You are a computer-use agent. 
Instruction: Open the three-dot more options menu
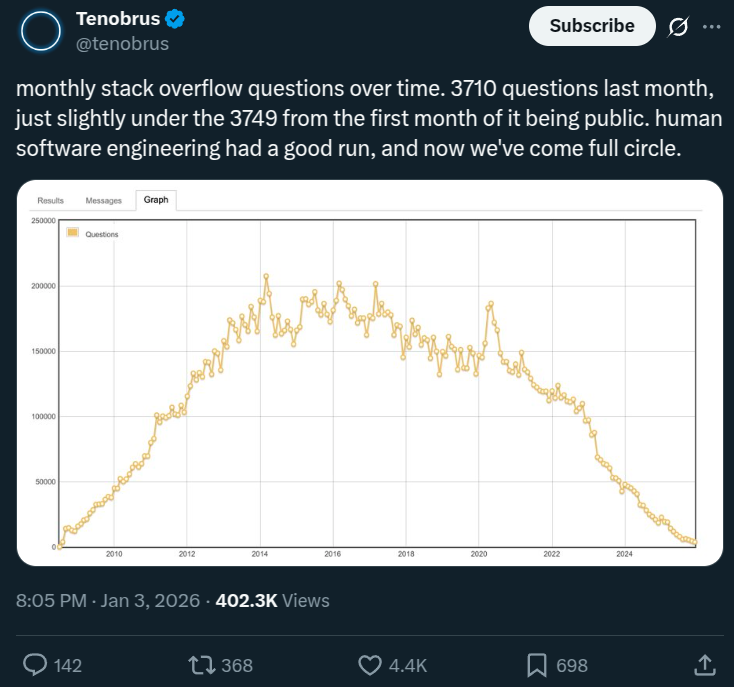coord(712,27)
